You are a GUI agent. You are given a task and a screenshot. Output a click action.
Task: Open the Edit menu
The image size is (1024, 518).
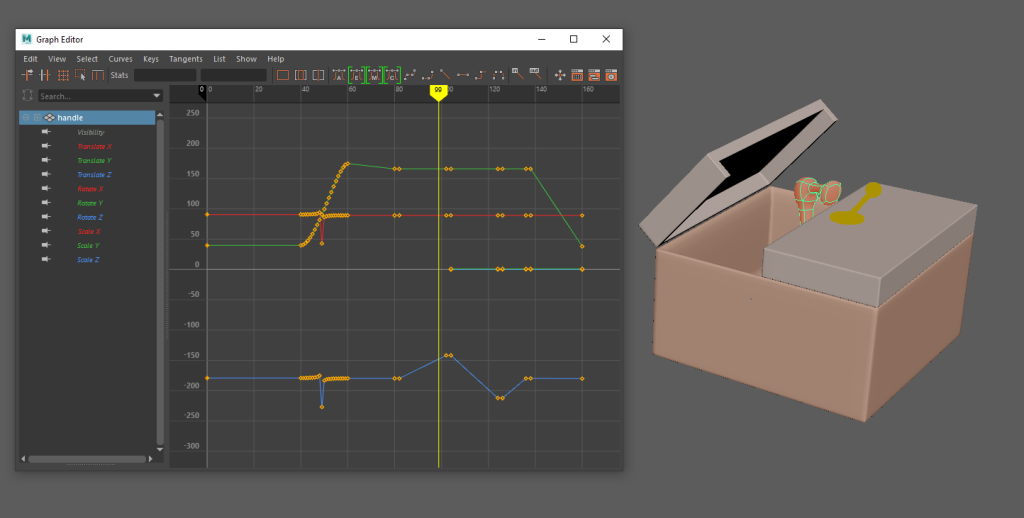(x=30, y=59)
